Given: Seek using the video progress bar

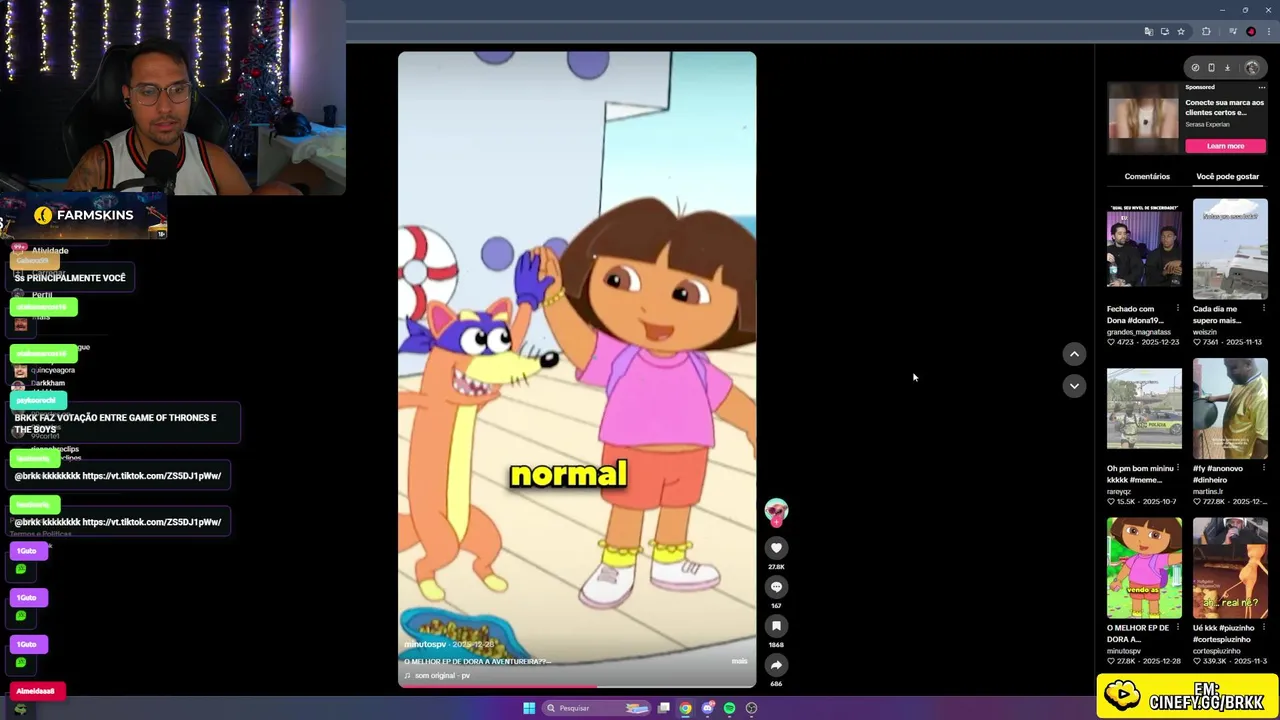Looking at the screenshot, I should [x=577, y=686].
